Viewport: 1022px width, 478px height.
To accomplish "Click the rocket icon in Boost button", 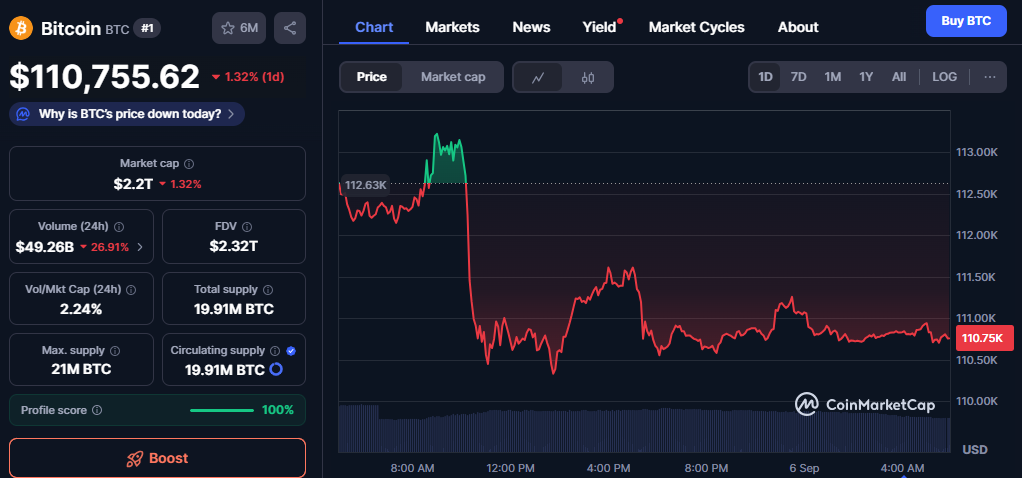I will (134, 458).
